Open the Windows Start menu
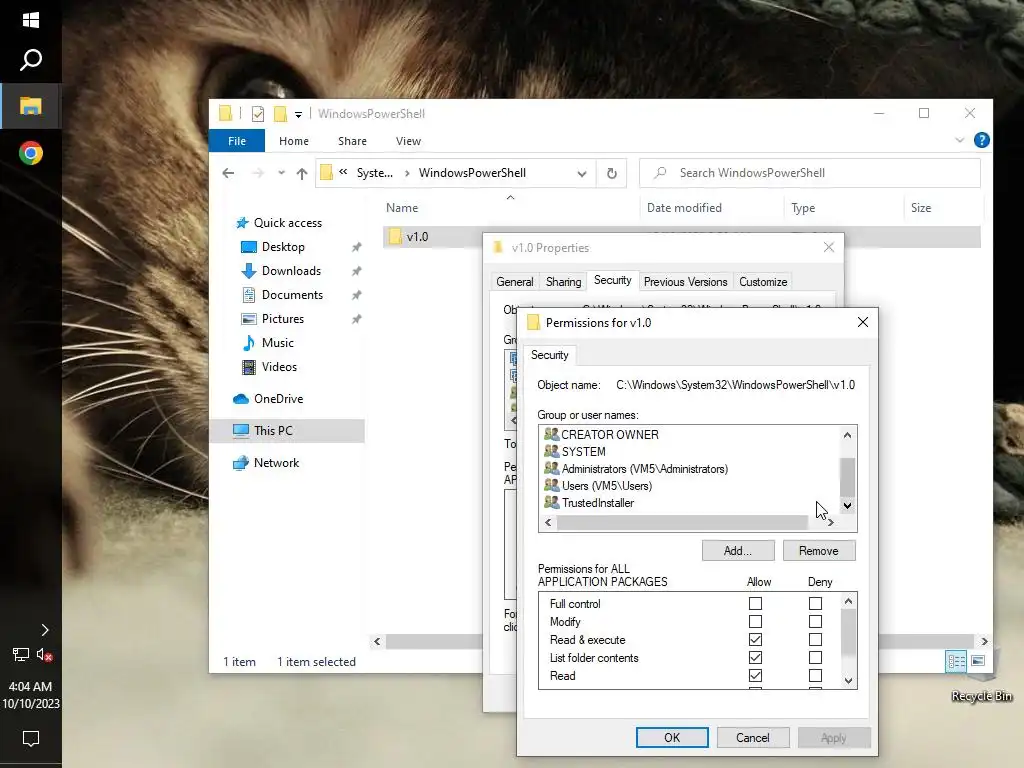Viewport: 1024px width, 768px height. pos(31,20)
